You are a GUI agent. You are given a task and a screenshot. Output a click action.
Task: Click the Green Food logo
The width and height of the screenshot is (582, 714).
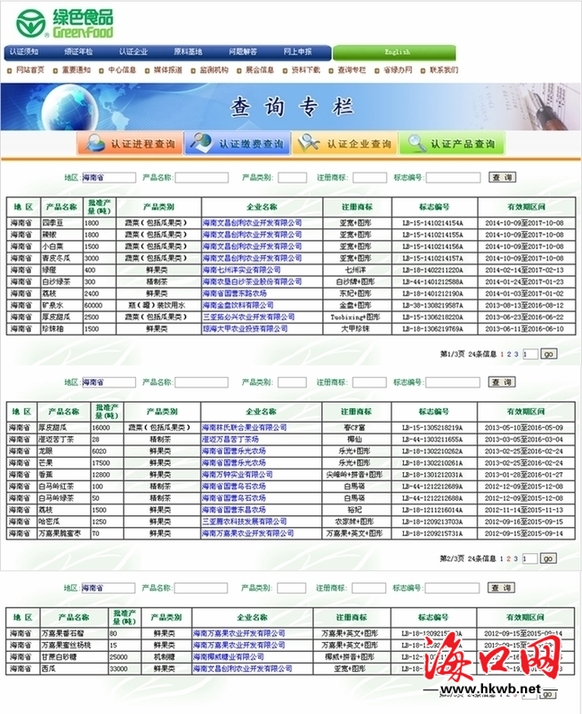[65, 23]
